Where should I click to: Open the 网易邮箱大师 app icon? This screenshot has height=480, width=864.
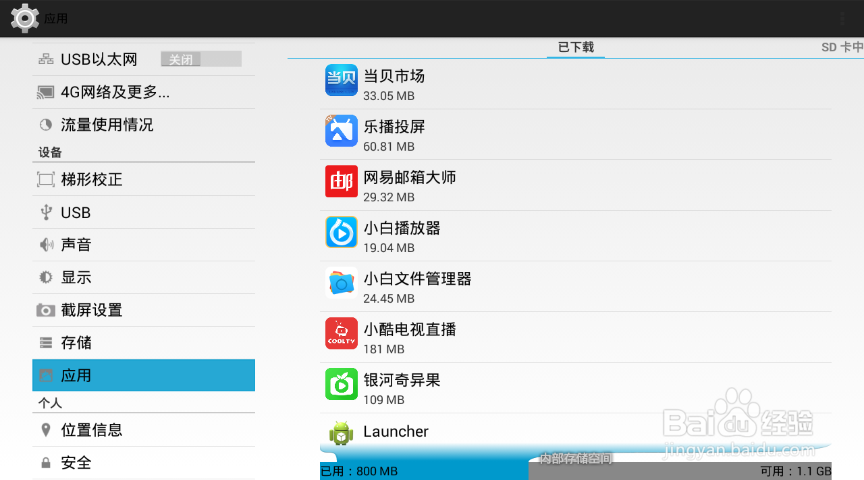click(341, 181)
